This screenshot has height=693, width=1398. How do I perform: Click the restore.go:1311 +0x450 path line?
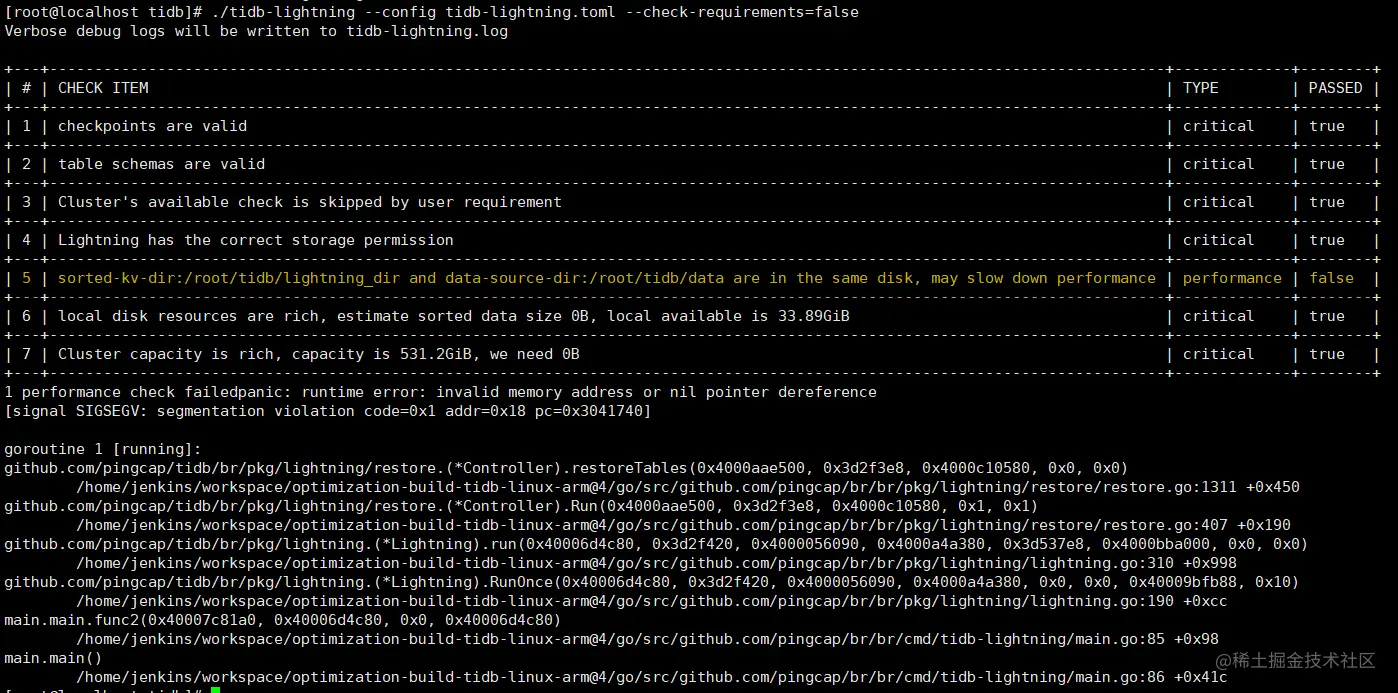[688, 487]
